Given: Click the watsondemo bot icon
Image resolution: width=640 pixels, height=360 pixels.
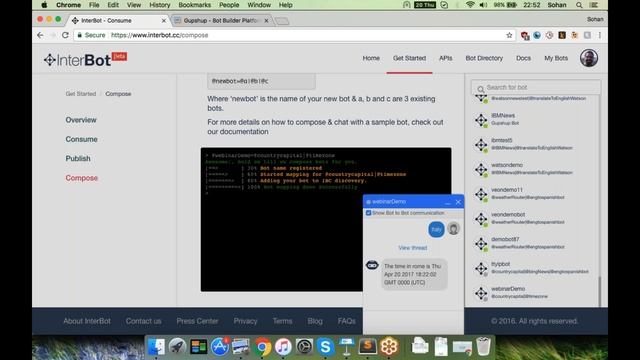Looking at the screenshot, I should tap(481, 169).
